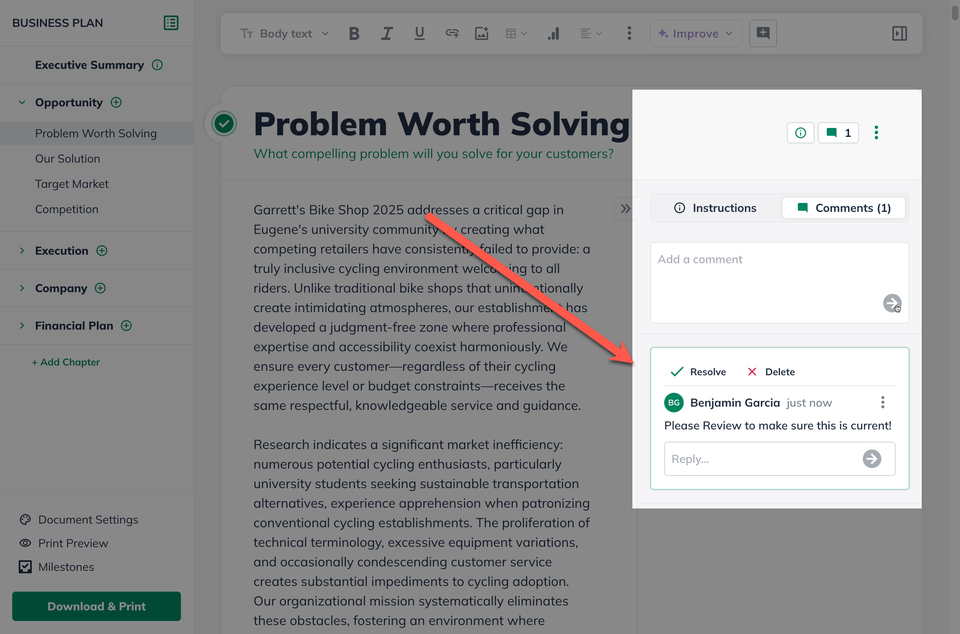This screenshot has height=634, width=960.
Task: Switch to the Comments (1) tab
Action: point(844,208)
